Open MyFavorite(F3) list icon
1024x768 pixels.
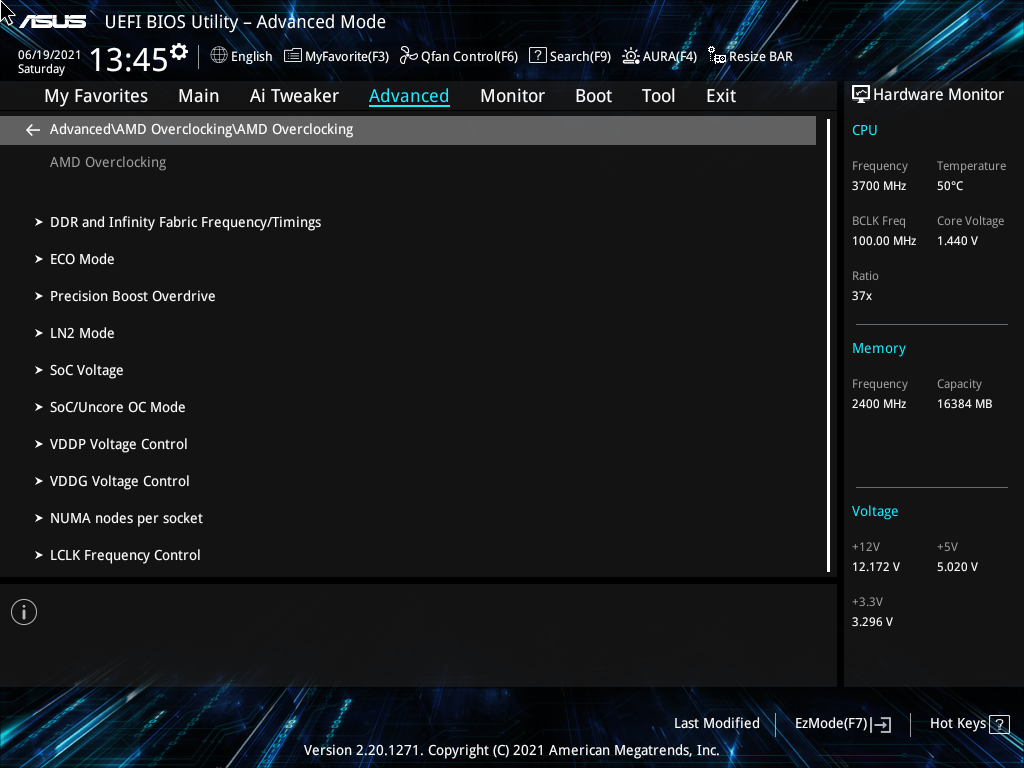[x=293, y=56]
